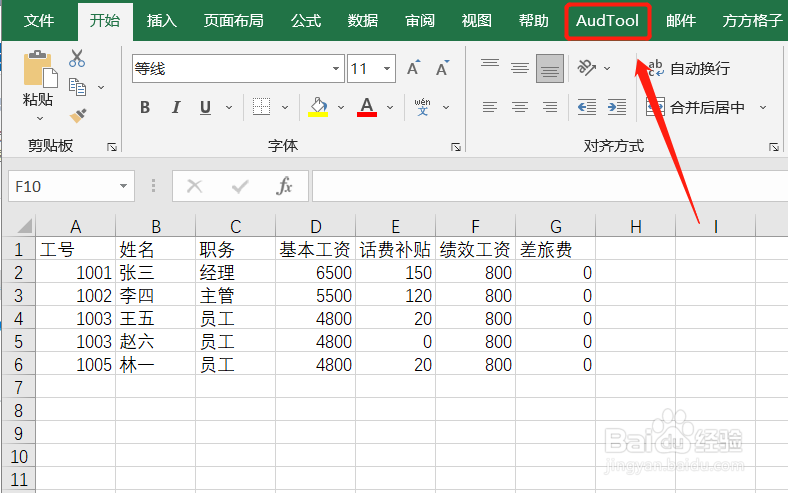The image size is (788, 493).
Task: Switch to the 审阅 tab
Action: (420, 21)
